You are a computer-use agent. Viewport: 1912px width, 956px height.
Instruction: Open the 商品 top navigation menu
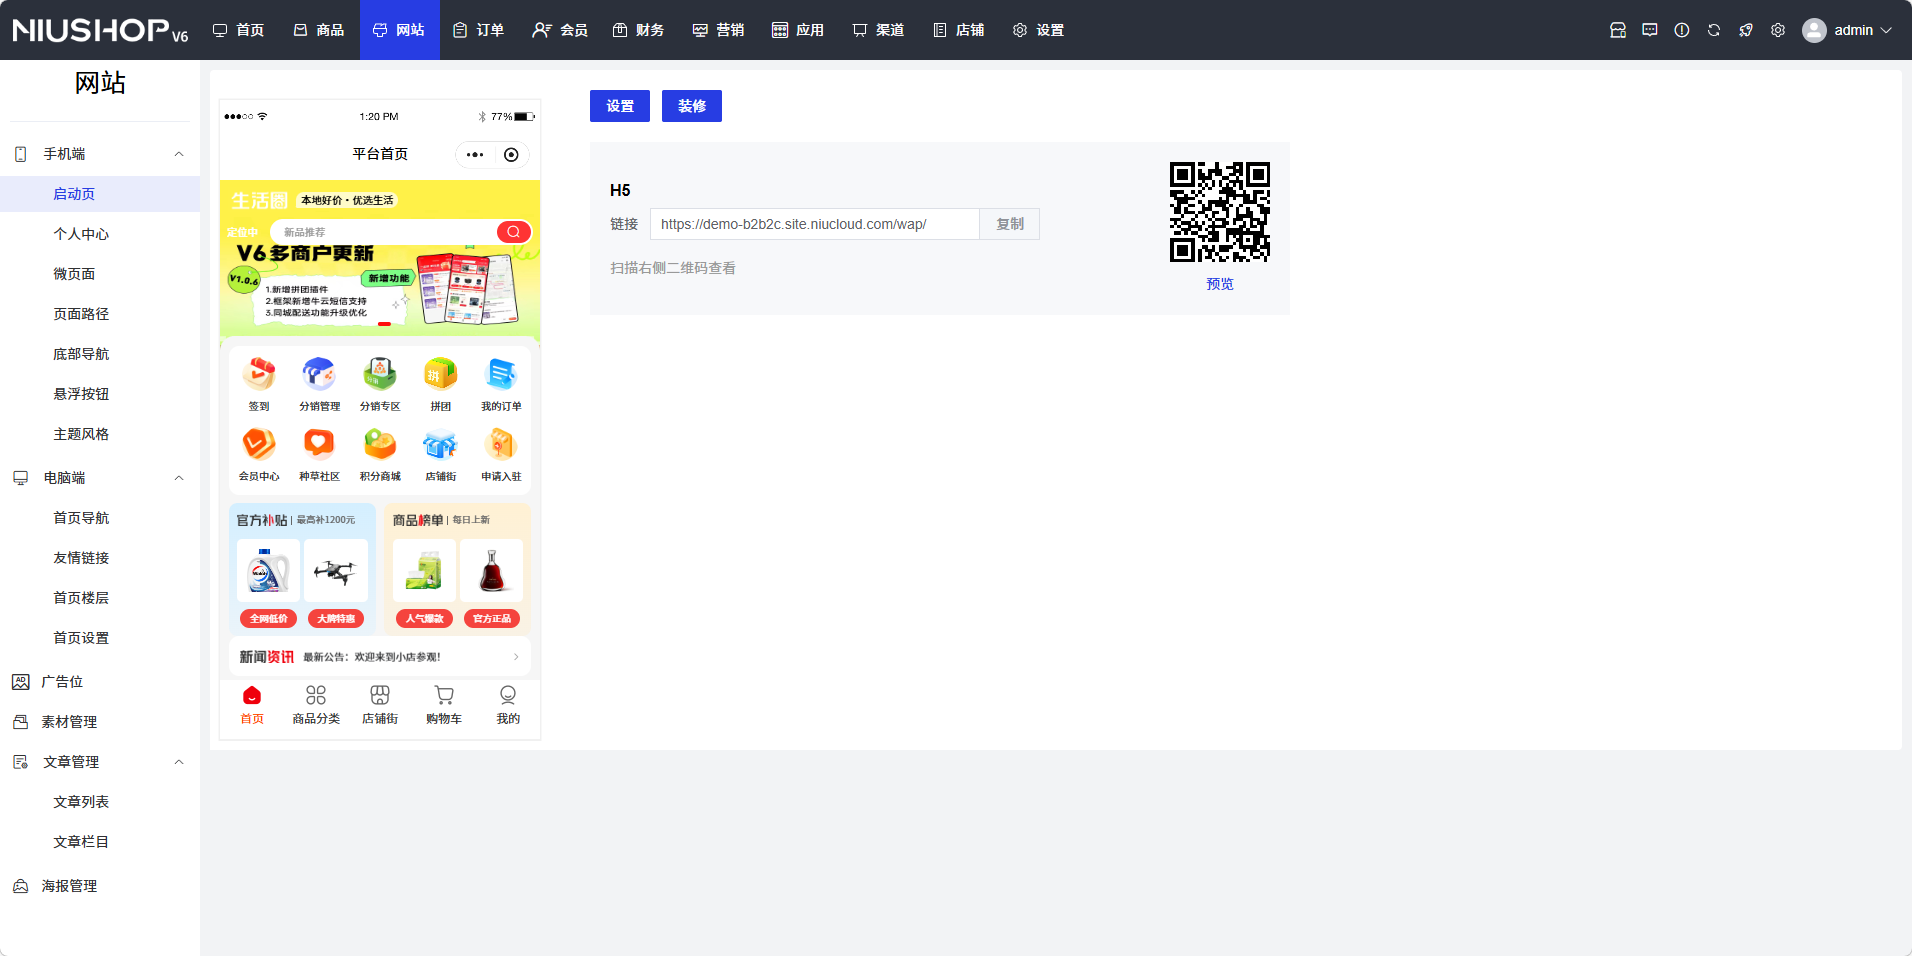pos(319,30)
